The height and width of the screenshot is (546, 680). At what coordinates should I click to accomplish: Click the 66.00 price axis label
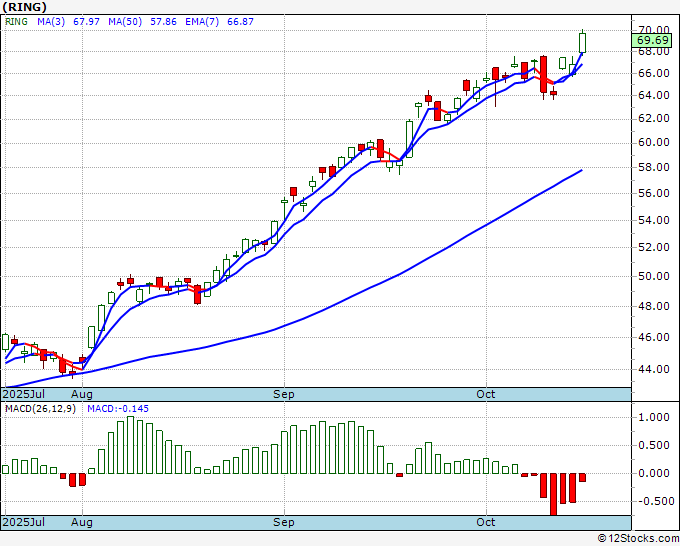654,73
